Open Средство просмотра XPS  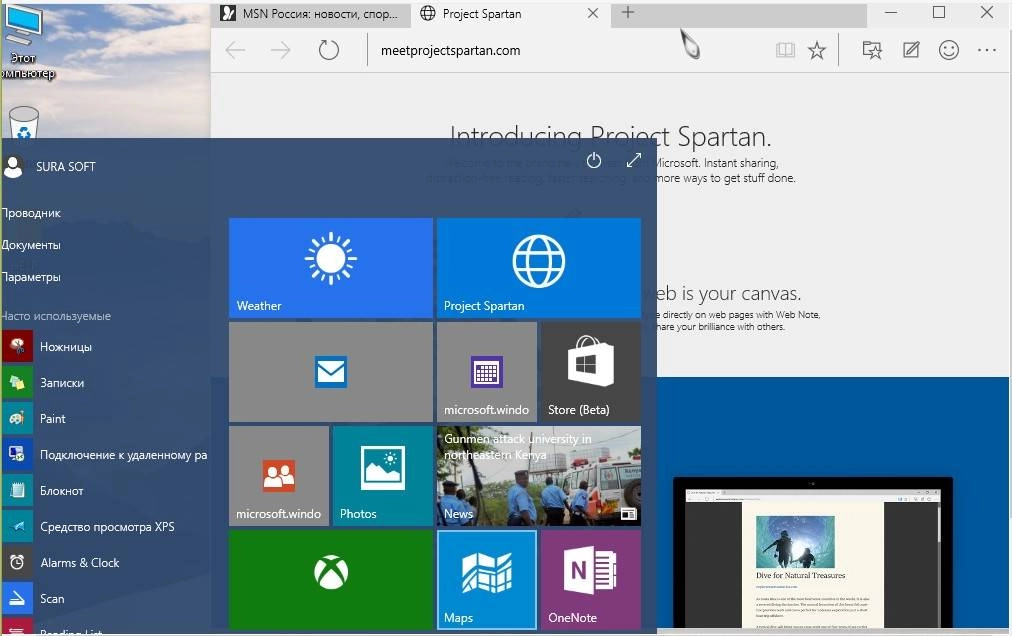click(106, 527)
